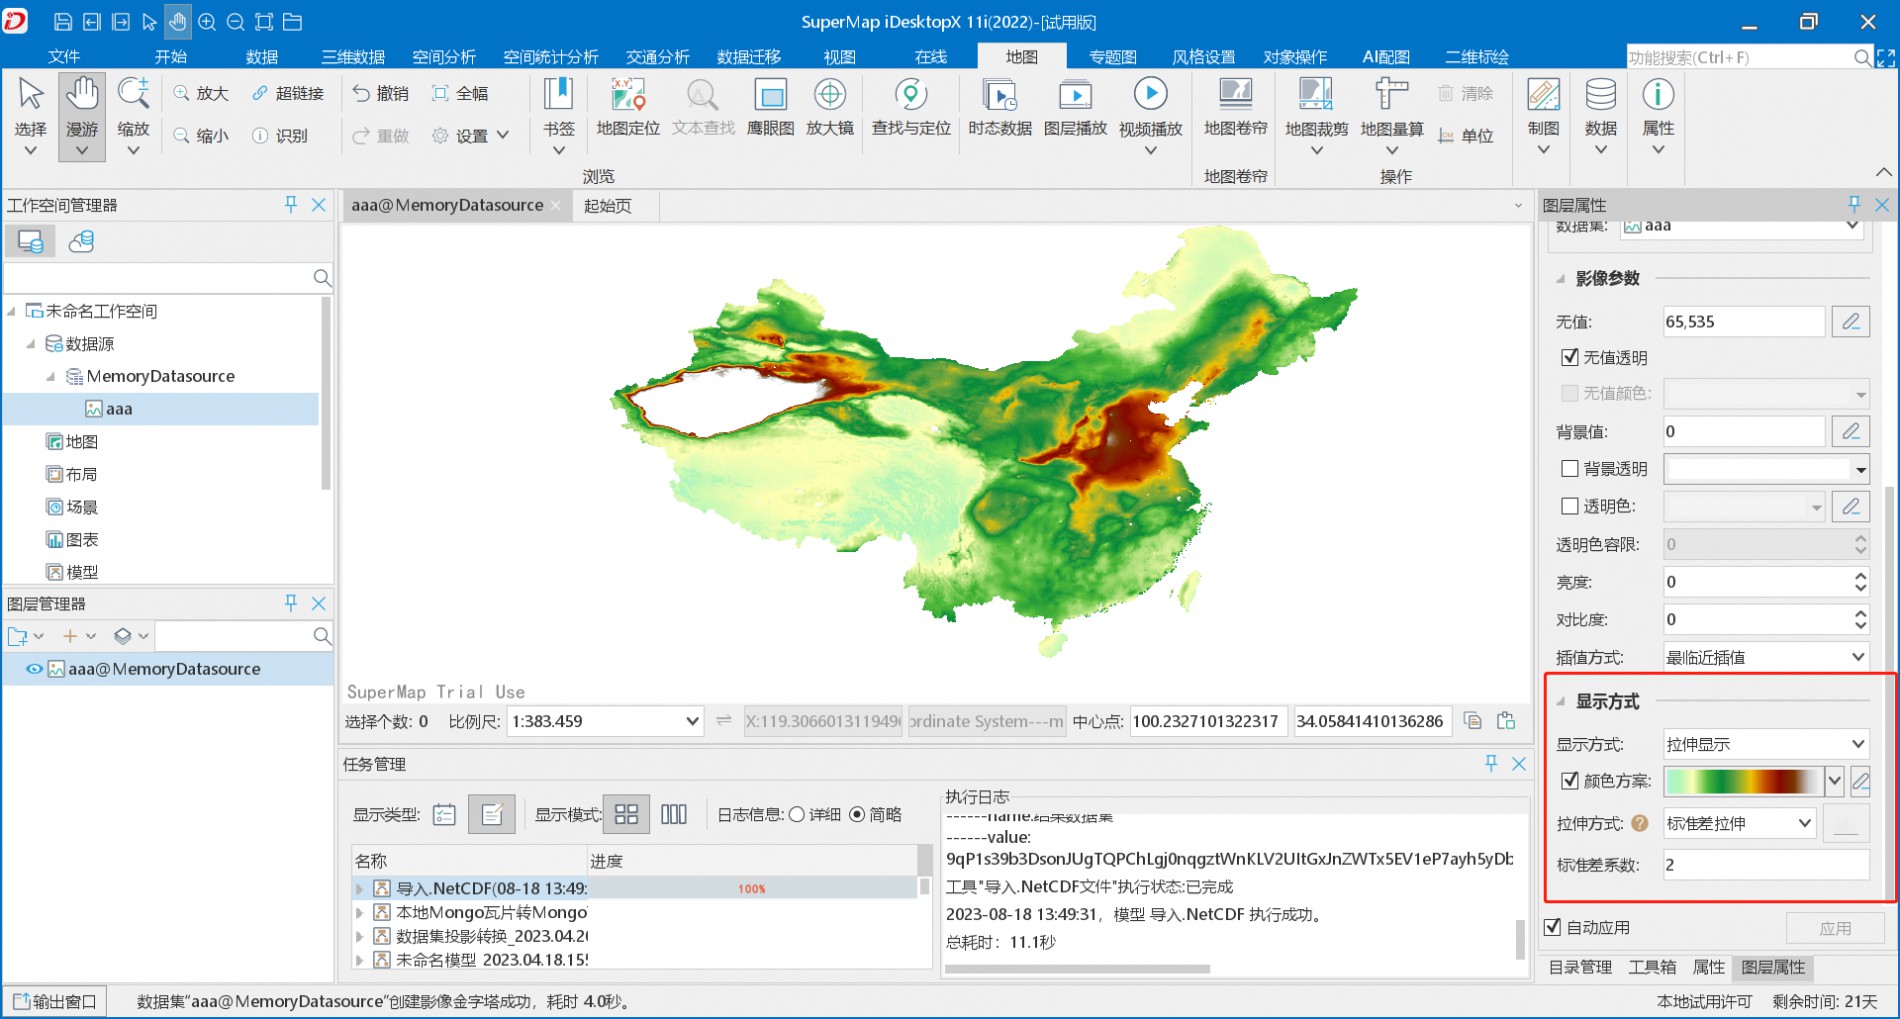Open 显示方式 dropdown 拉伸显示
Viewport: 1900px width, 1019px height.
[x=1766, y=743]
